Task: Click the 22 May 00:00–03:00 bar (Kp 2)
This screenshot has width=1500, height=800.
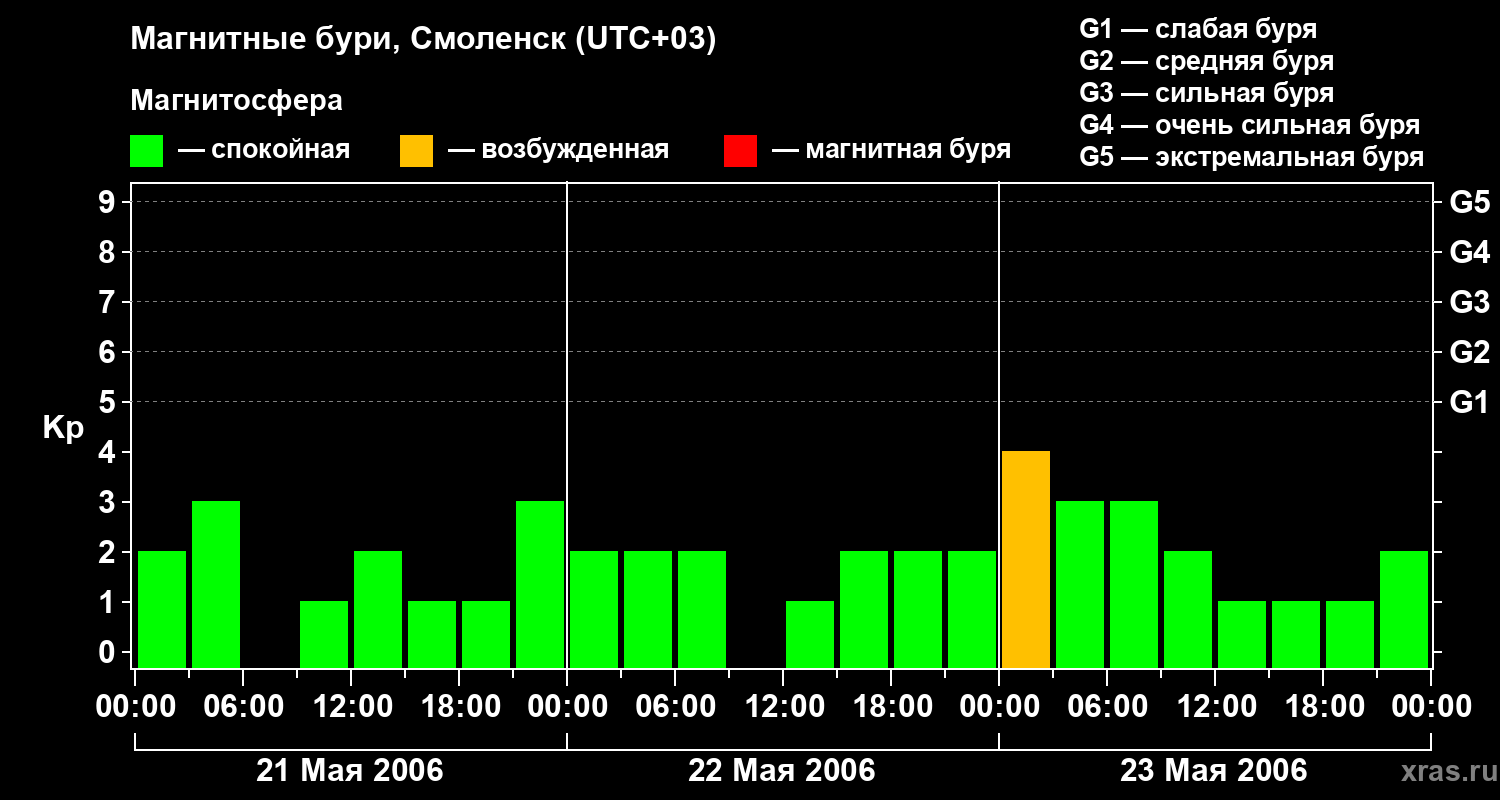Action: 594,609
